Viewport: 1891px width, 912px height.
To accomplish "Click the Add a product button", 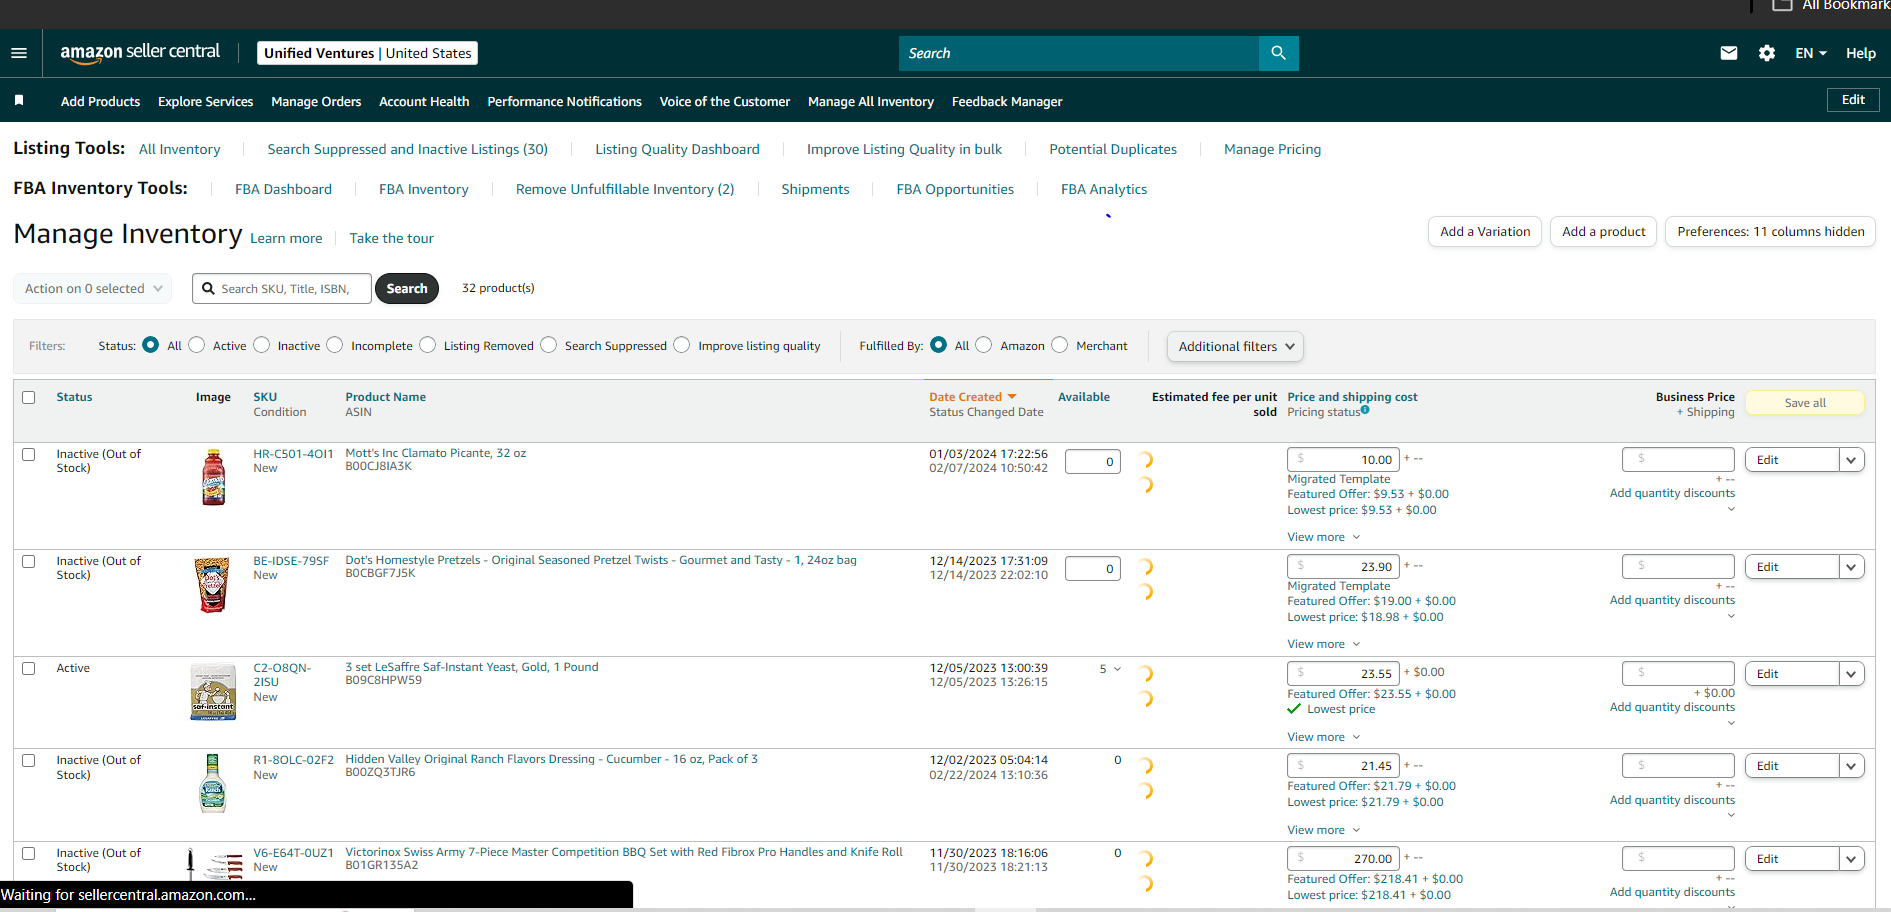I will click(x=1604, y=232).
